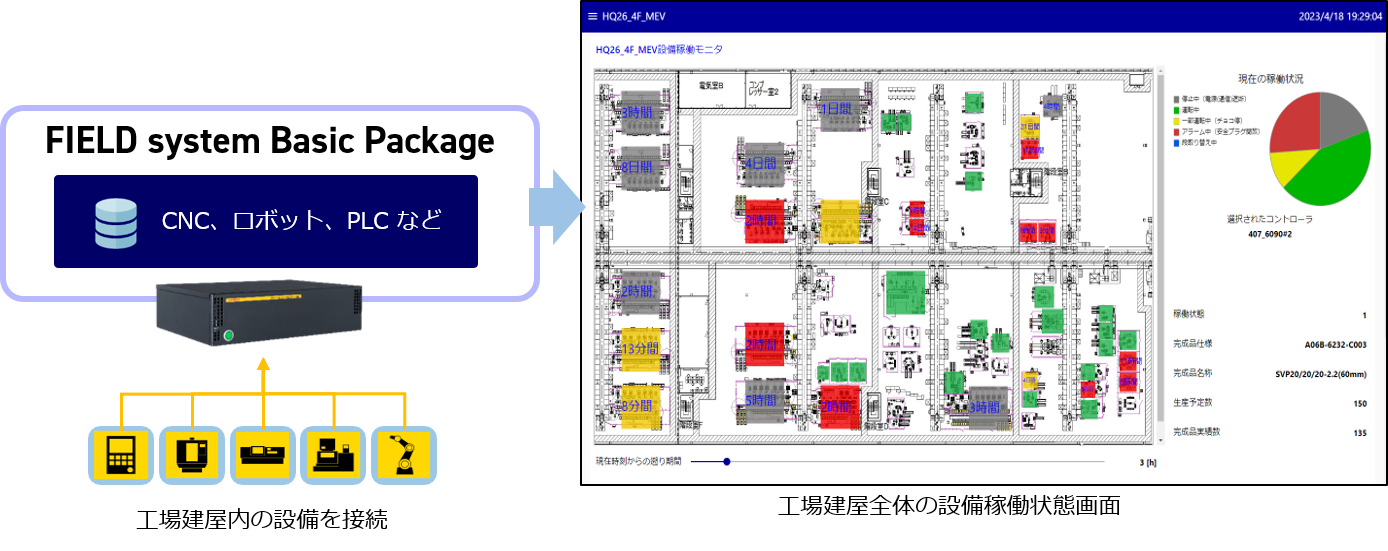Click the floor map scrollbar down arrow
1388x551 pixels.
pos(1160,438)
